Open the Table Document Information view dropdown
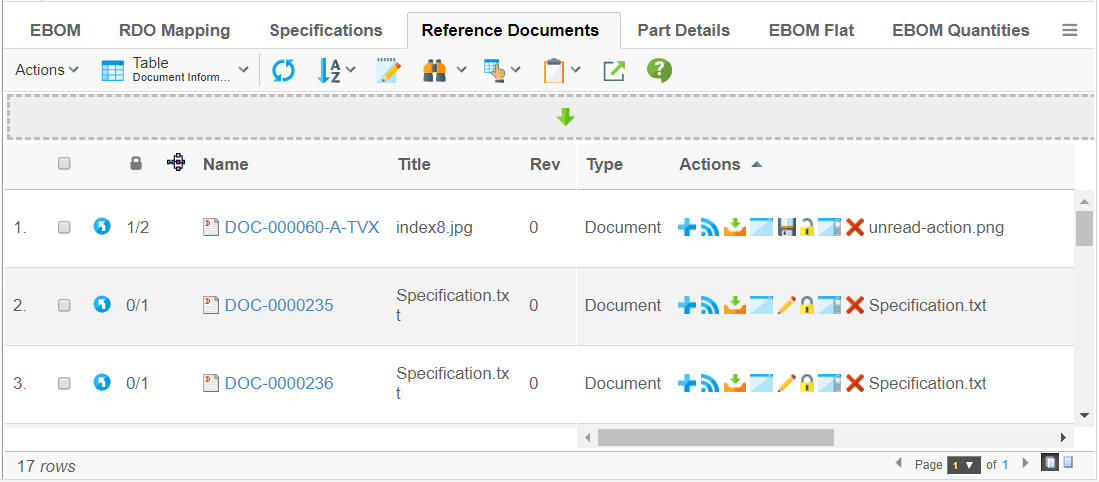Screen dimensions: 1099x482 pyautogui.click(x=176, y=70)
